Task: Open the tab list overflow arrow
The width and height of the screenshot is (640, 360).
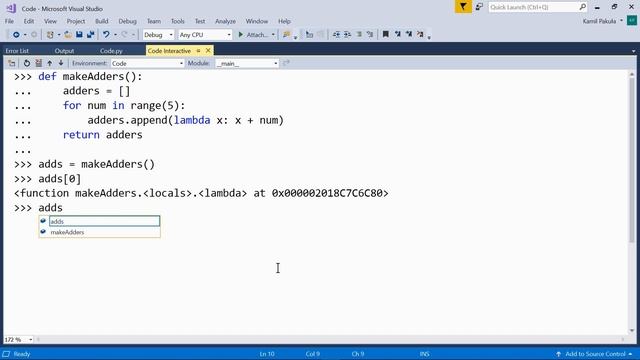Action: point(633,51)
